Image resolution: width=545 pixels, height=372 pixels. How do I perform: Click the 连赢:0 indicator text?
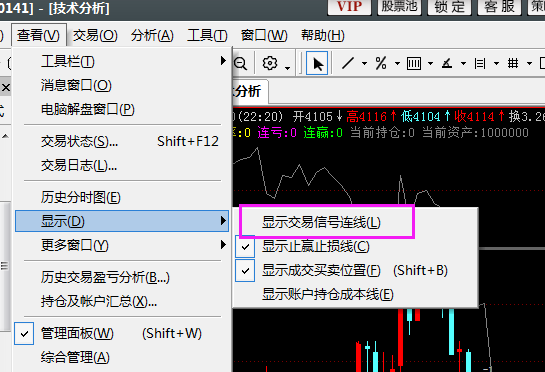pyautogui.click(x=323, y=133)
